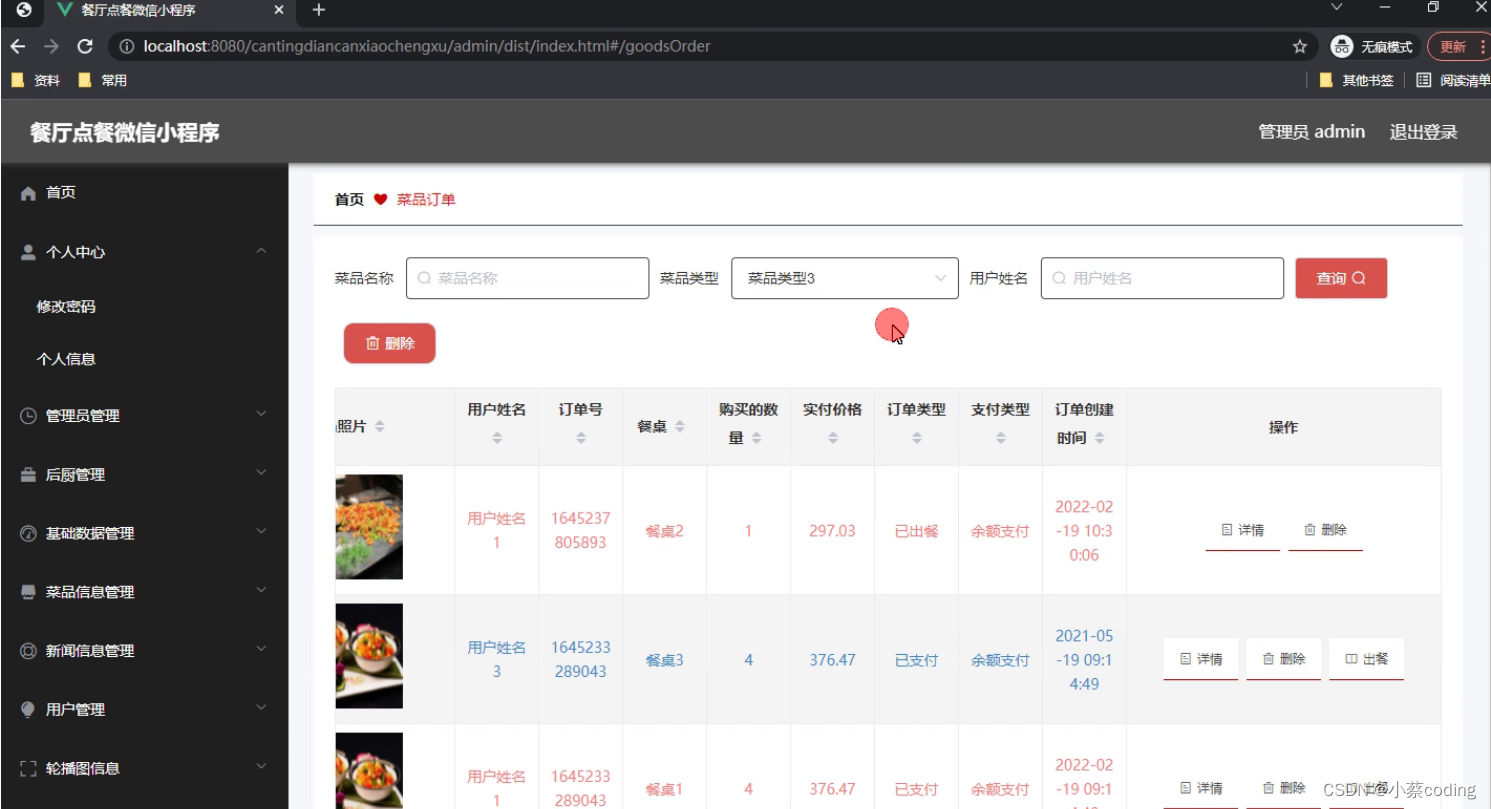Open 个人信息 in the sidebar
Image resolution: width=1491 pixels, height=809 pixels.
coord(66,358)
